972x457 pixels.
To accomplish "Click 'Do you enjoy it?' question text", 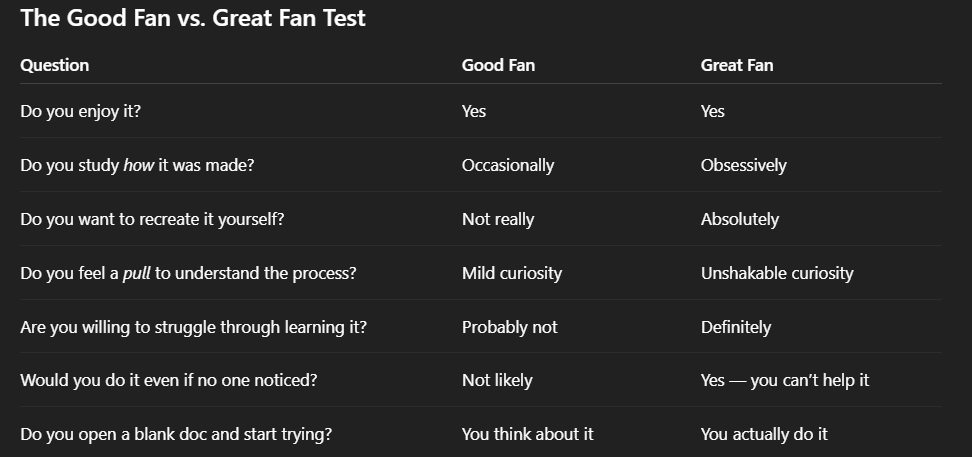I will click(x=81, y=112).
